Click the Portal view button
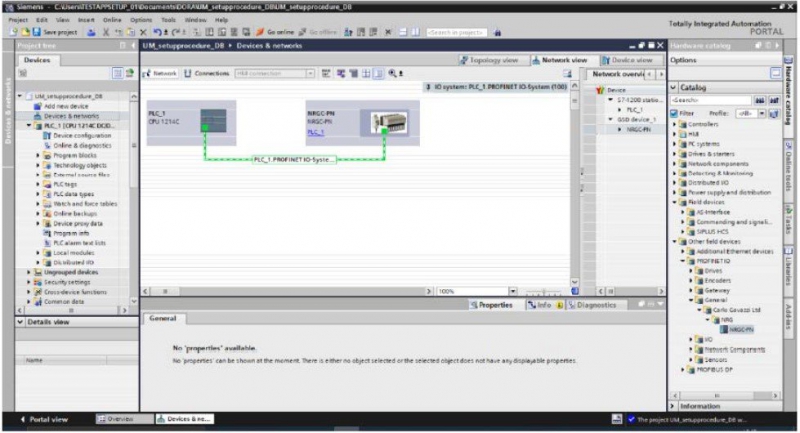800x433 pixels. point(44,420)
